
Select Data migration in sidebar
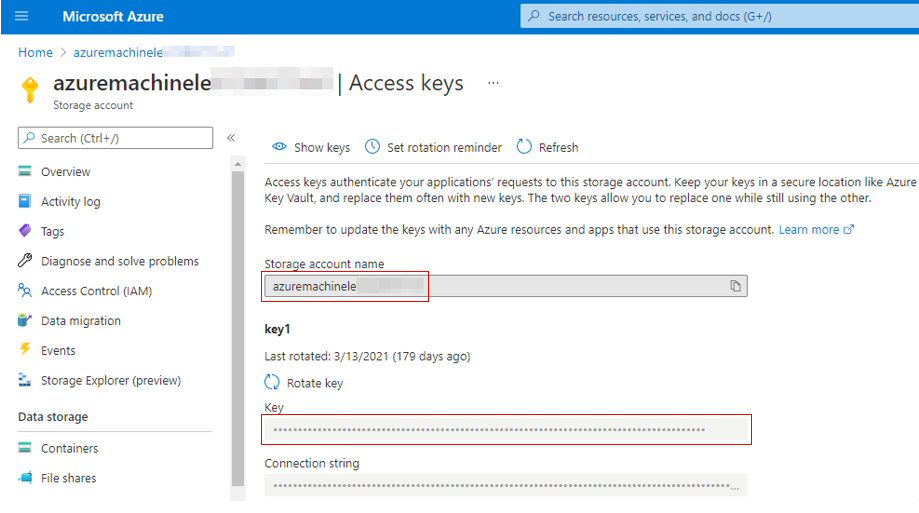tap(80, 321)
